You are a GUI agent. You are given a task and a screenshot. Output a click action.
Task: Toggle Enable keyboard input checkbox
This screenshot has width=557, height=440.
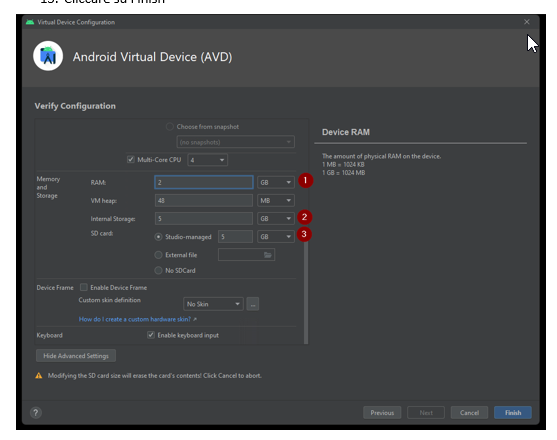(x=151, y=335)
